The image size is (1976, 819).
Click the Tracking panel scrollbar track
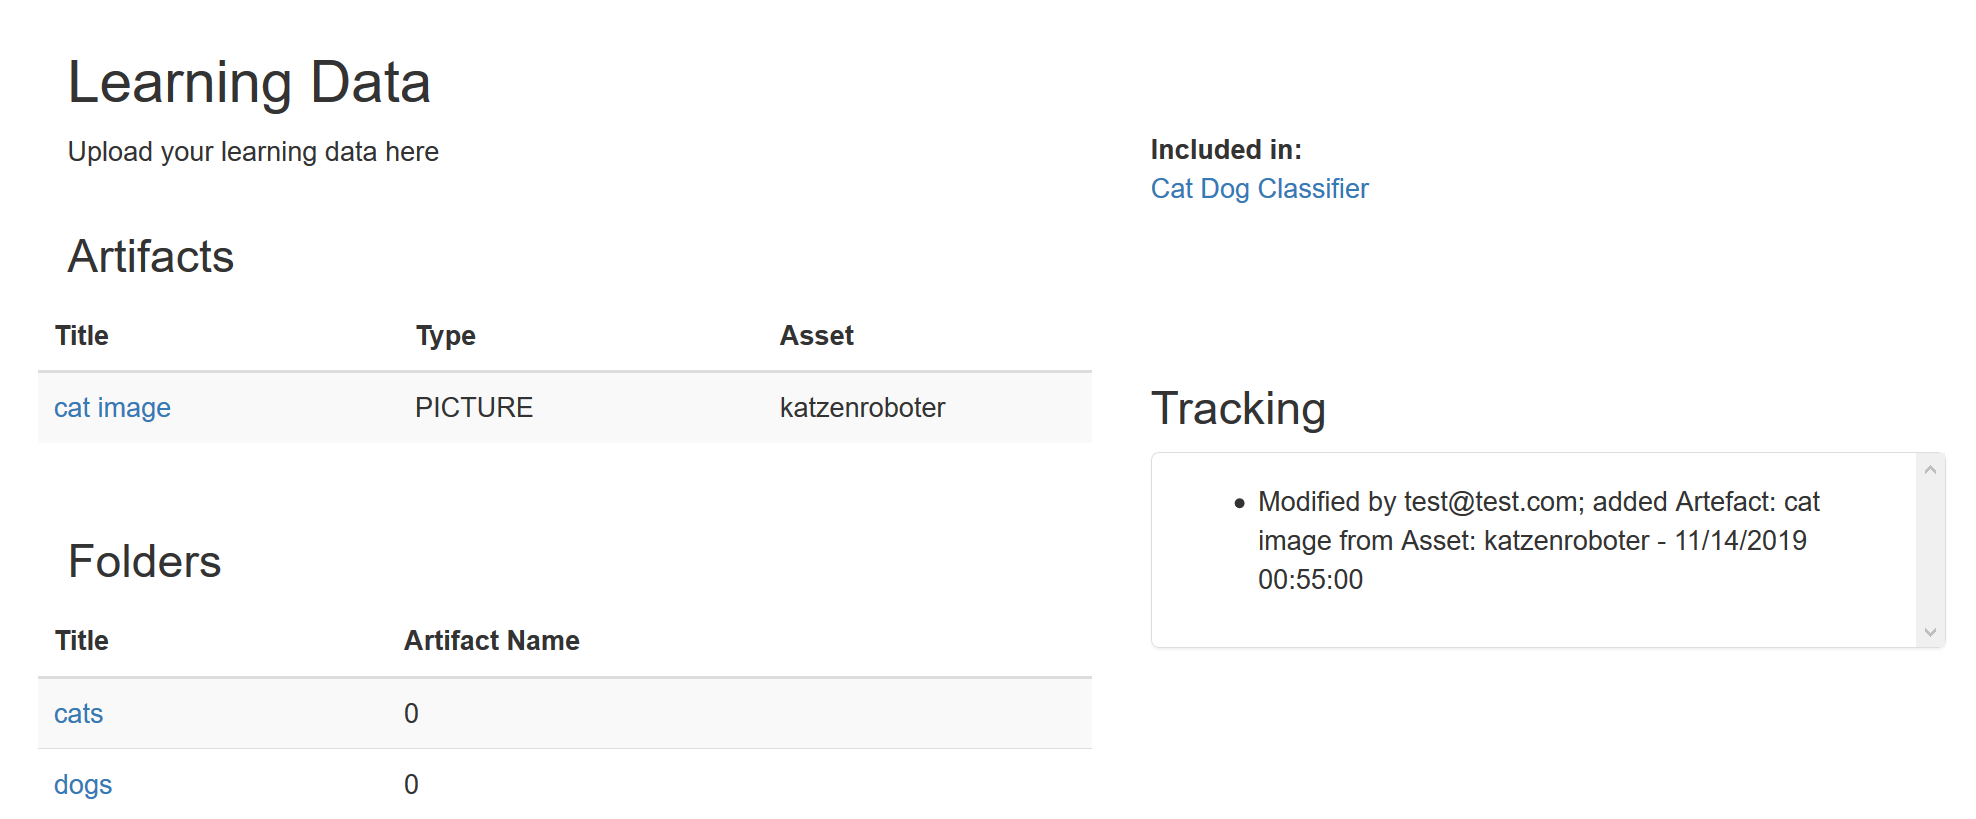click(1930, 550)
